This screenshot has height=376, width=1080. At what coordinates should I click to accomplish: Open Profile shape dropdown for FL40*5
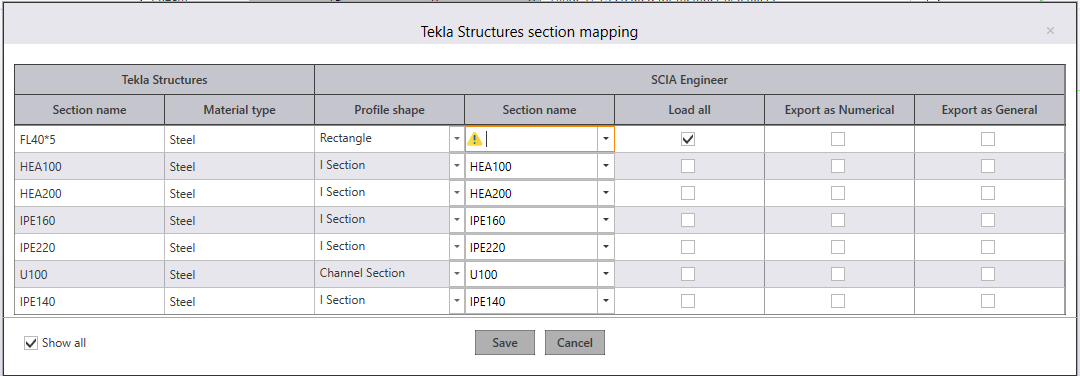(x=457, y=139)
